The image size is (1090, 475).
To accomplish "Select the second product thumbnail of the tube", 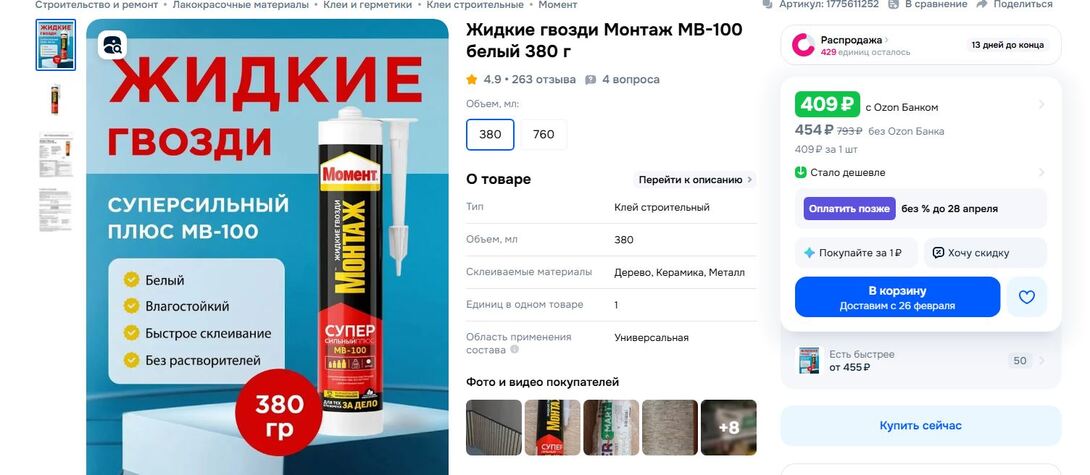I will (55, 99).
